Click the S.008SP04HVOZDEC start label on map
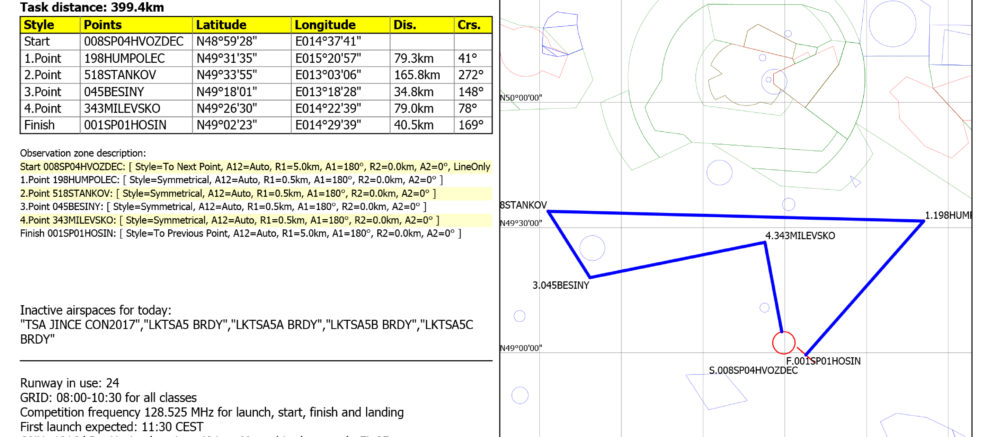996x437 pixels. tap(753, 370)
